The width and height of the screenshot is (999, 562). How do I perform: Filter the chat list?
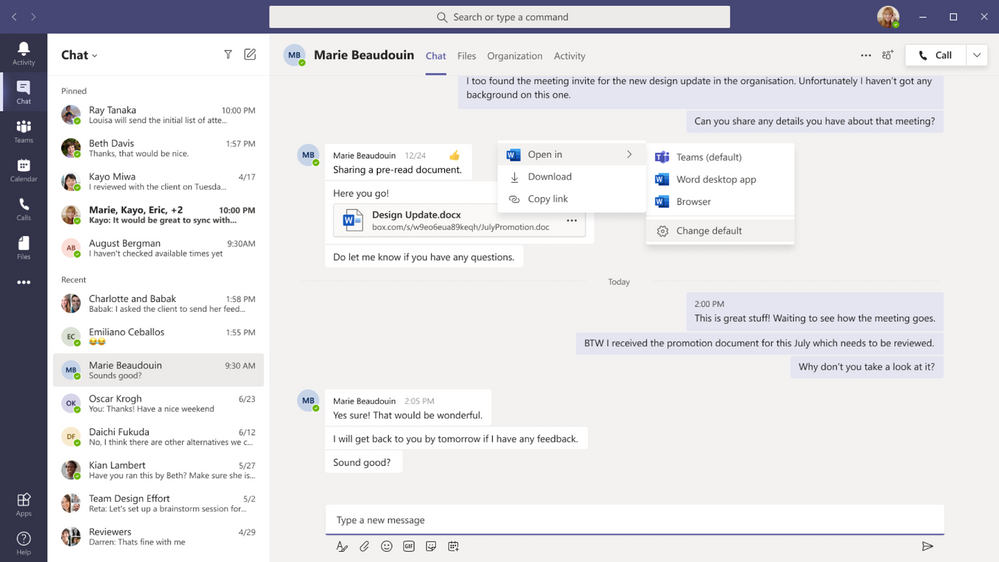pos(228,55)
